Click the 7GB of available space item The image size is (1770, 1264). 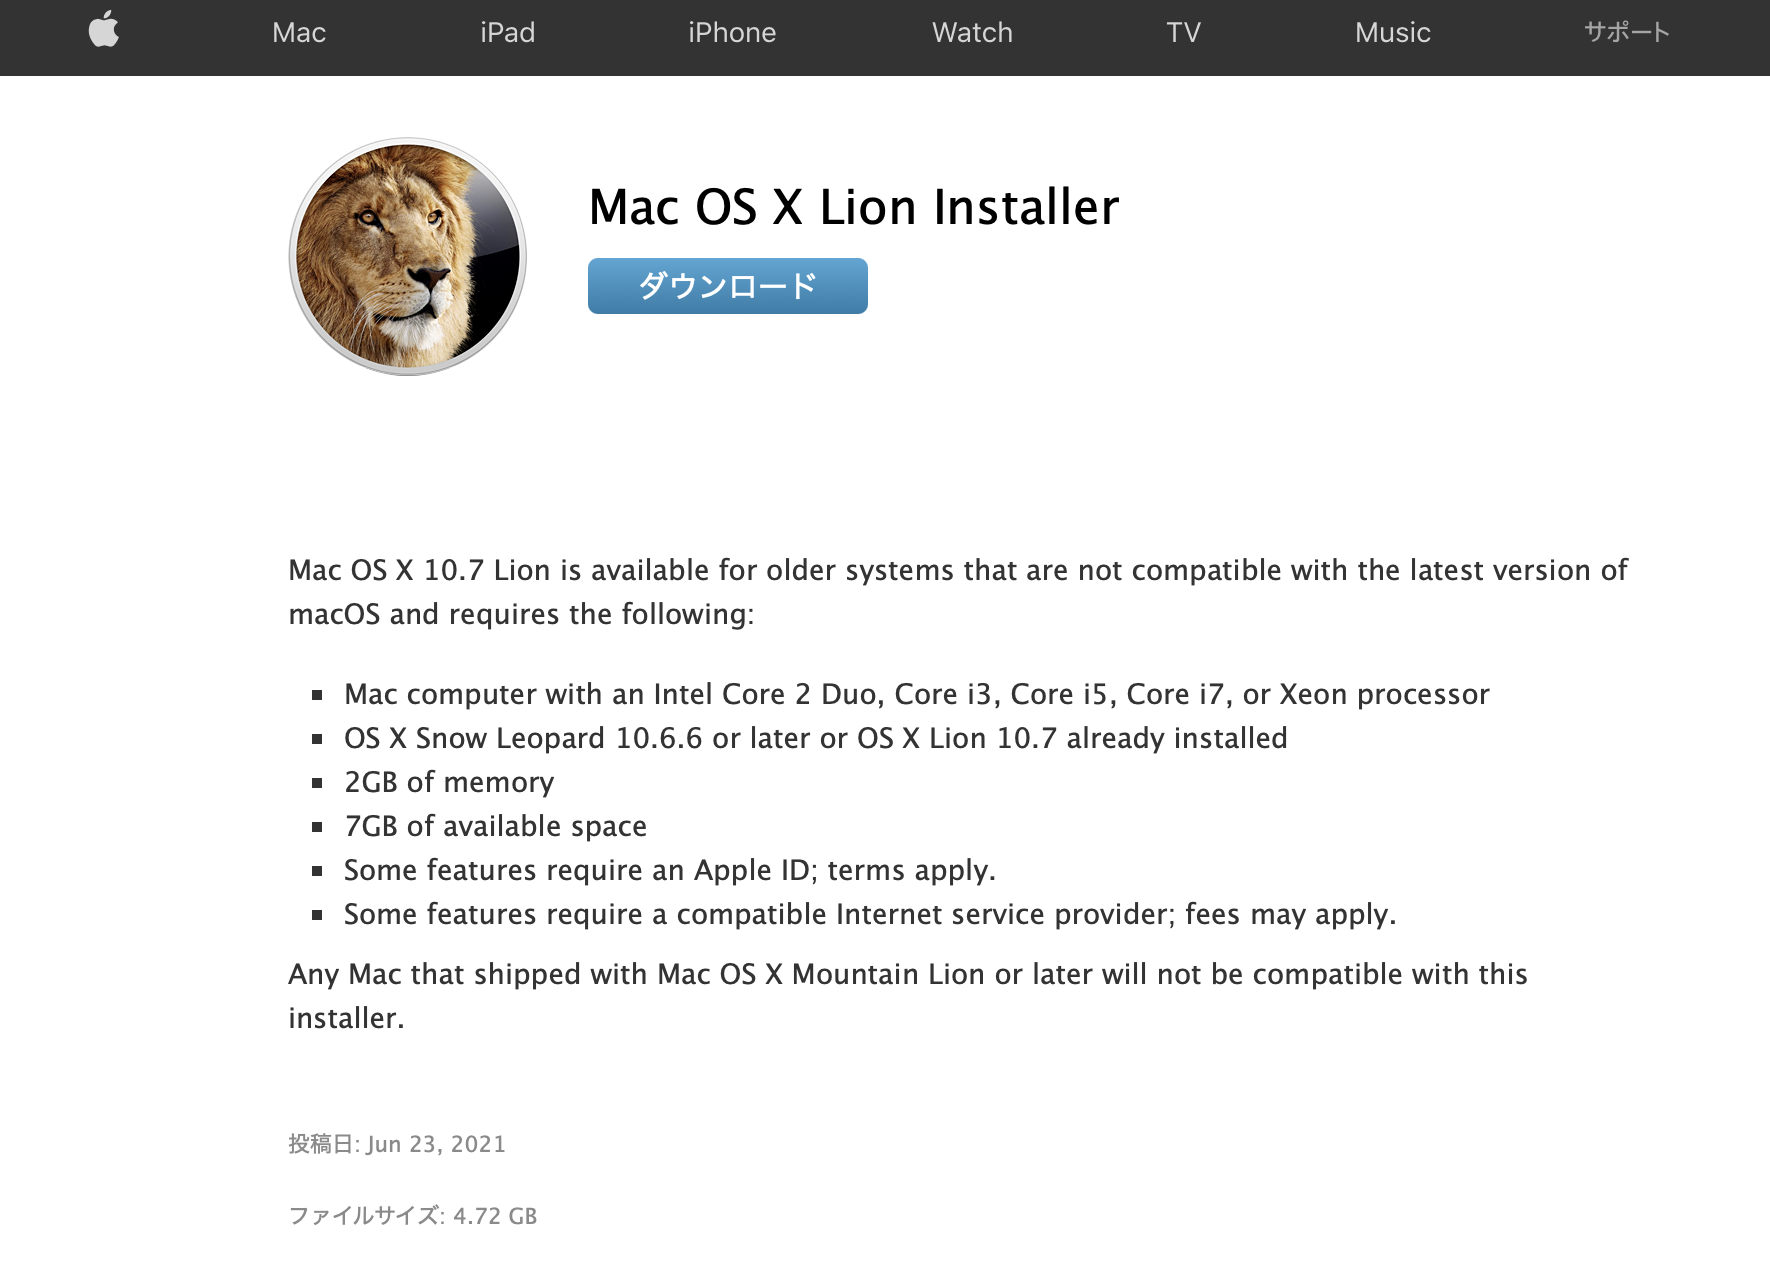click(x=495, y=826)
